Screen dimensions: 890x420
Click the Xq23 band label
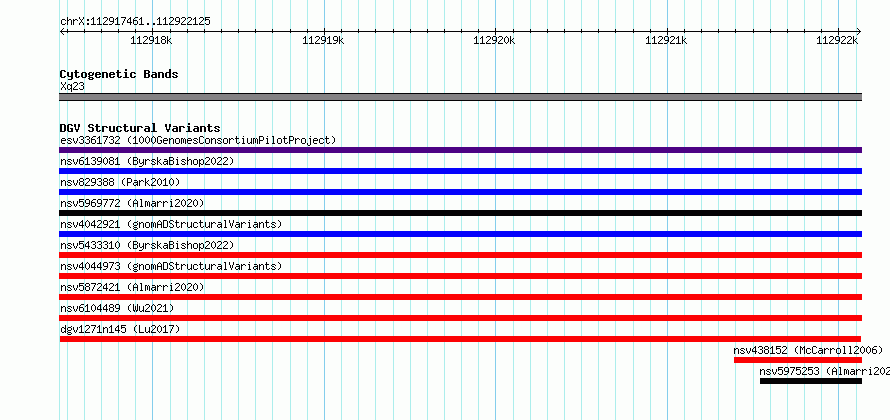[x=73, y=87]
